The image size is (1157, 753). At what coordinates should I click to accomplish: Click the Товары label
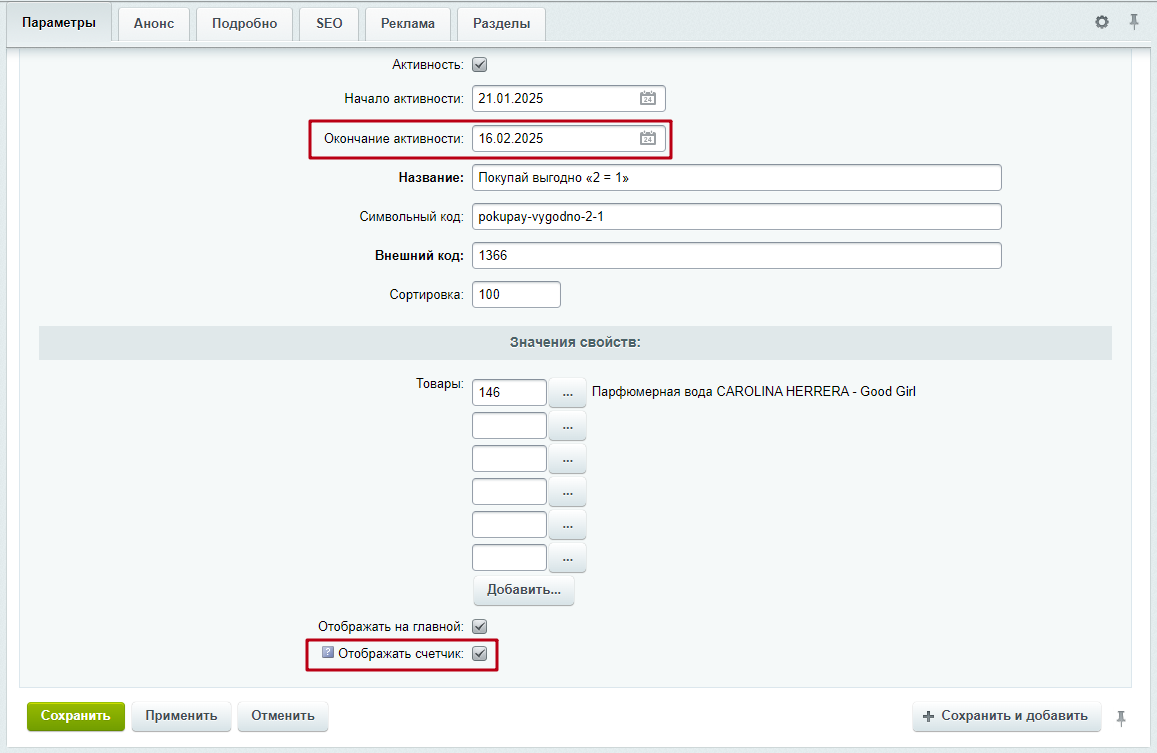440,384
